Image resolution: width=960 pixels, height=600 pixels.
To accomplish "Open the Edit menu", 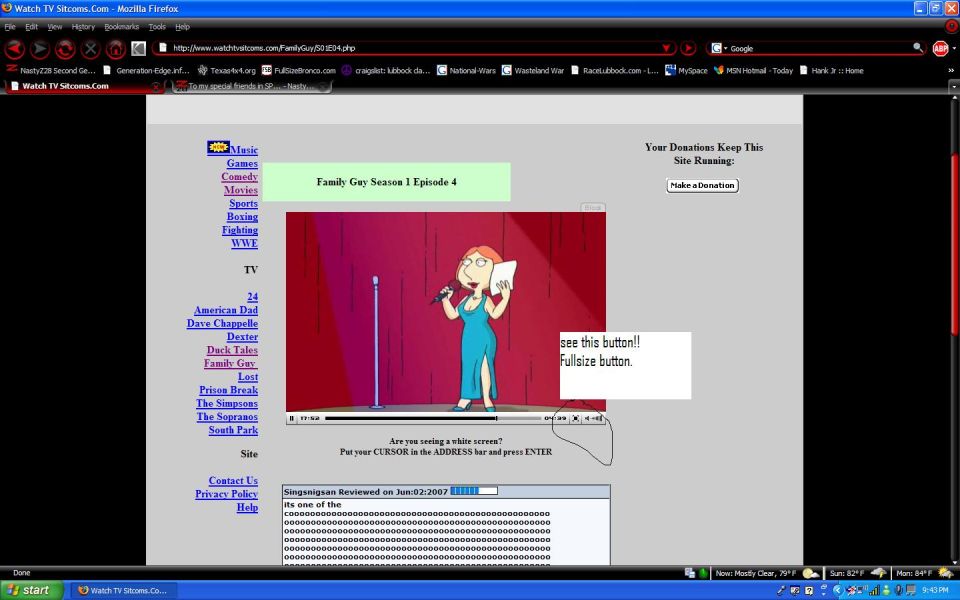I will (x=31, y=27).
